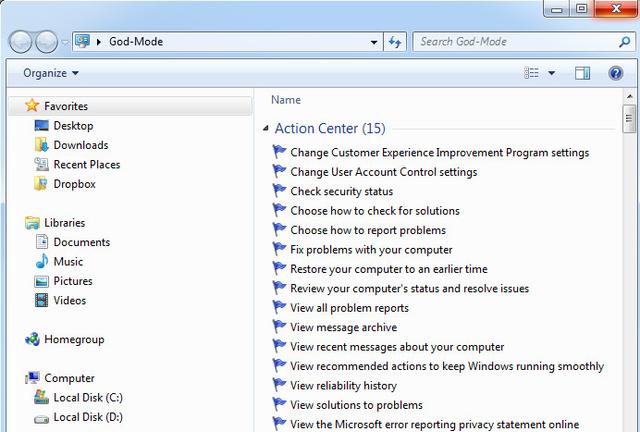The width and height of the screenshot is (640, 432).
Task: Open Local Disk (D:)
Action: click(x=88, y=417)
